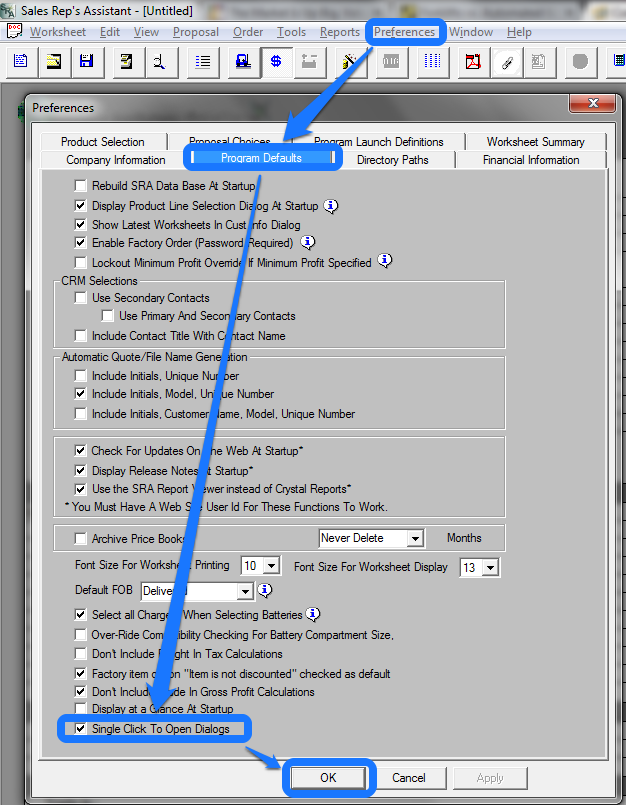Click the info icon beside Enable Factory Order
626x805 pixels.
(x=308, y=242)
